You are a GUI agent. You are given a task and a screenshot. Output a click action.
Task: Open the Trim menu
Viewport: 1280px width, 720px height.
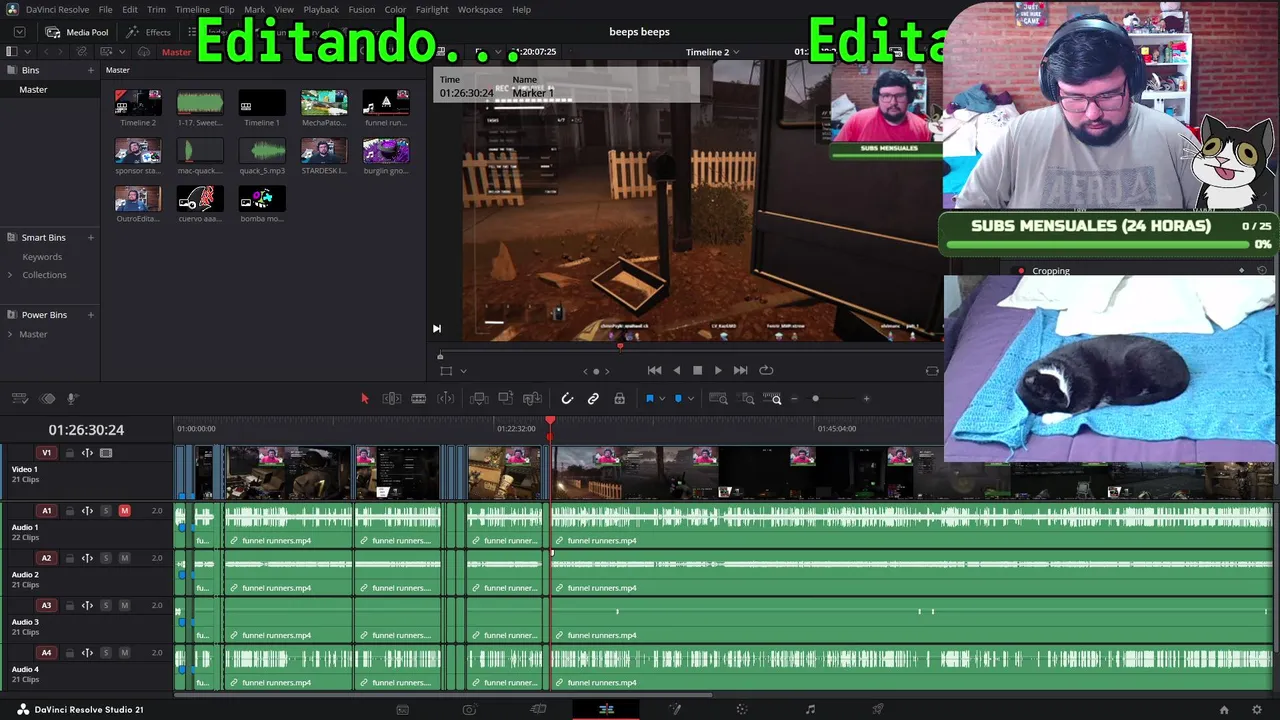pyautogui.click(x=156, y=9)
